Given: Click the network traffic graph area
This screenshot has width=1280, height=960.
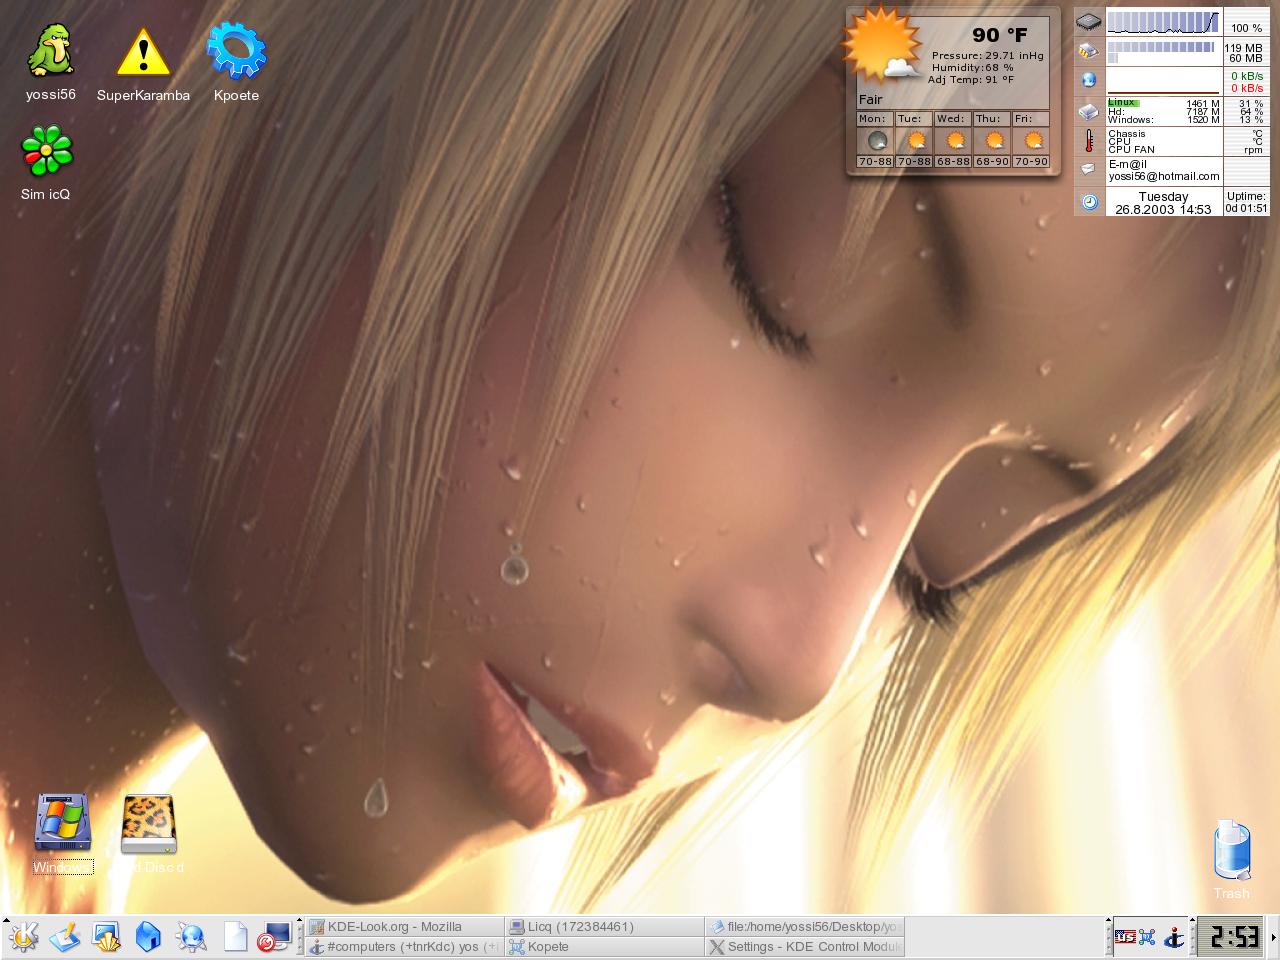Looking at the screenshot, I should tap(1163, 81).
